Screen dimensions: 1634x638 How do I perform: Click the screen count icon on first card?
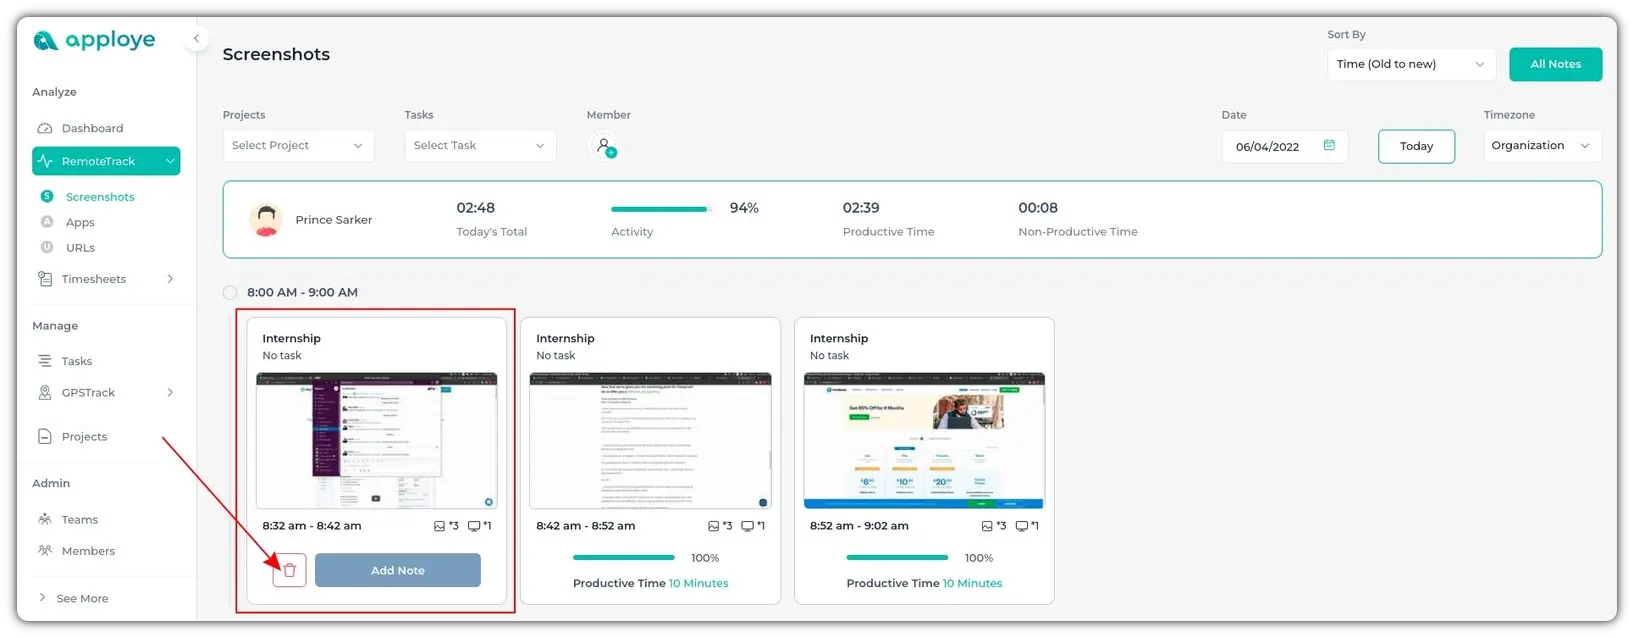(474, 526)
